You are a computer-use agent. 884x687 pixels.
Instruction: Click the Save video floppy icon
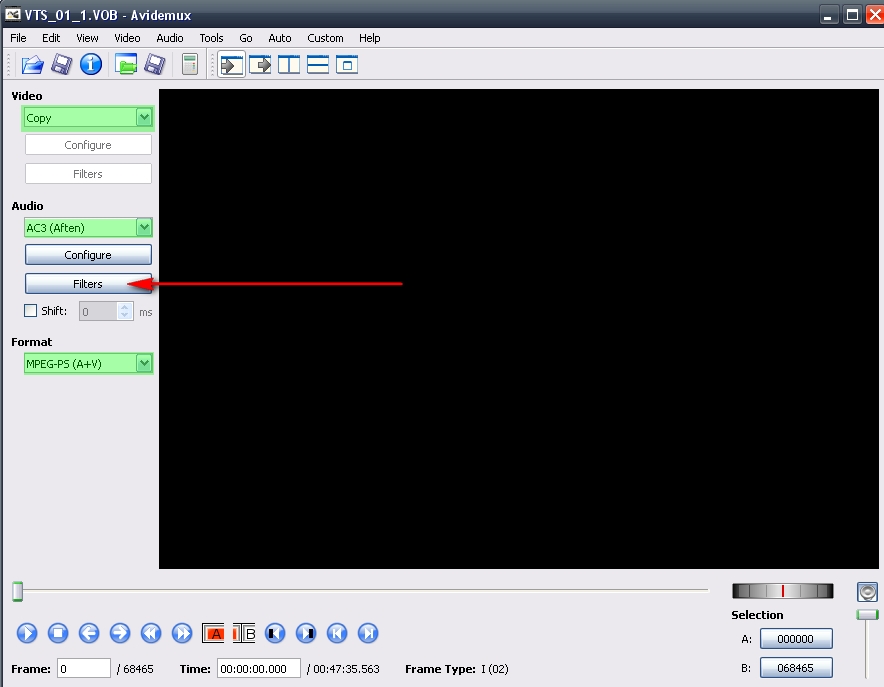tap(61, 65)
